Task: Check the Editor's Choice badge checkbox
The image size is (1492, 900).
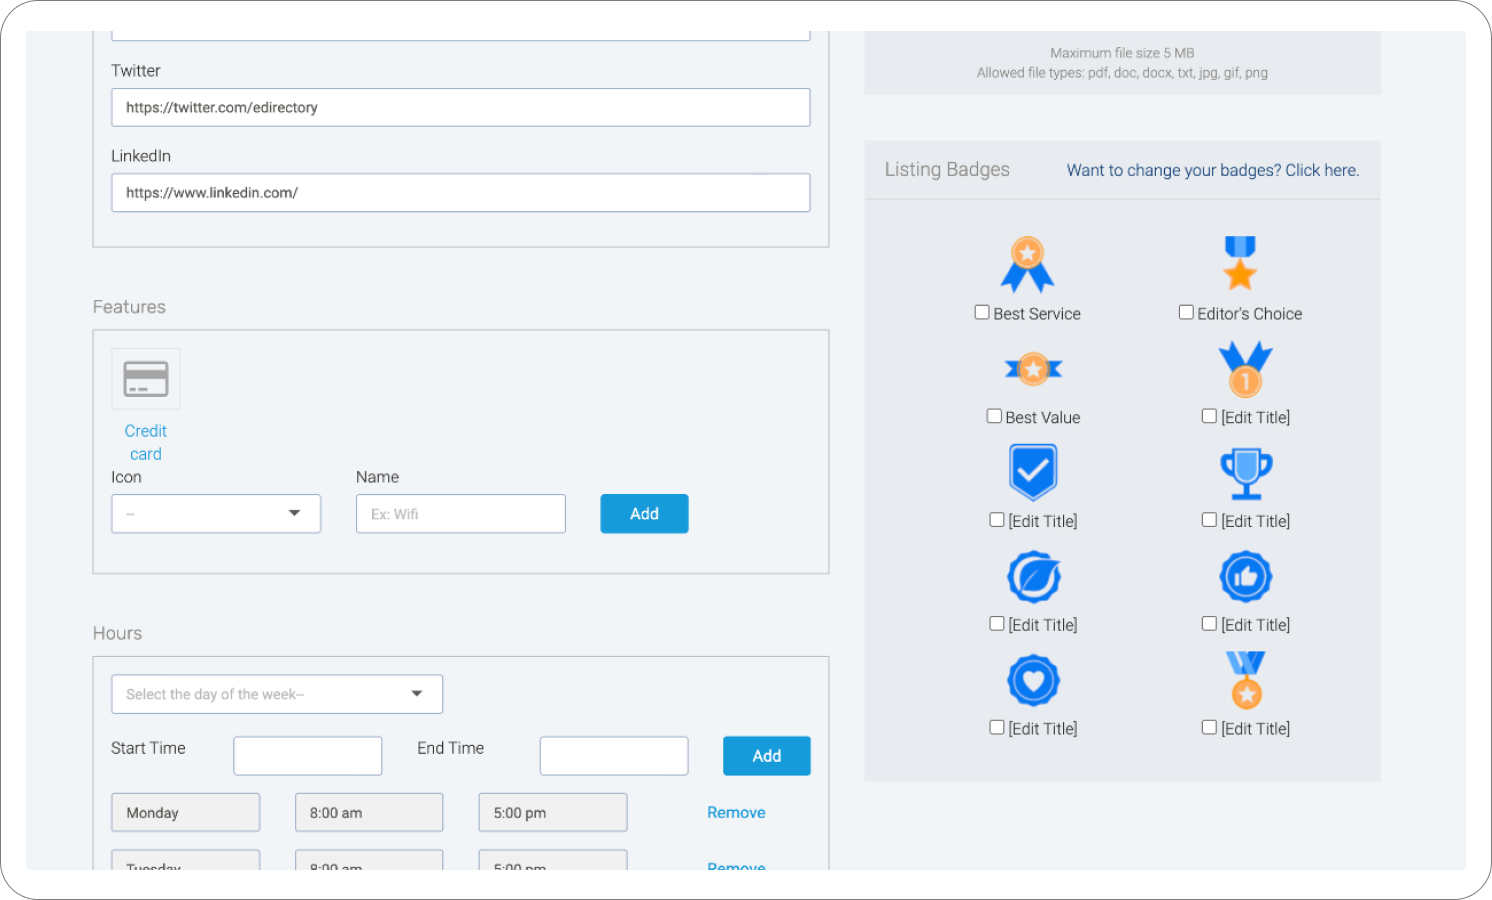Action: (1186, 313)
